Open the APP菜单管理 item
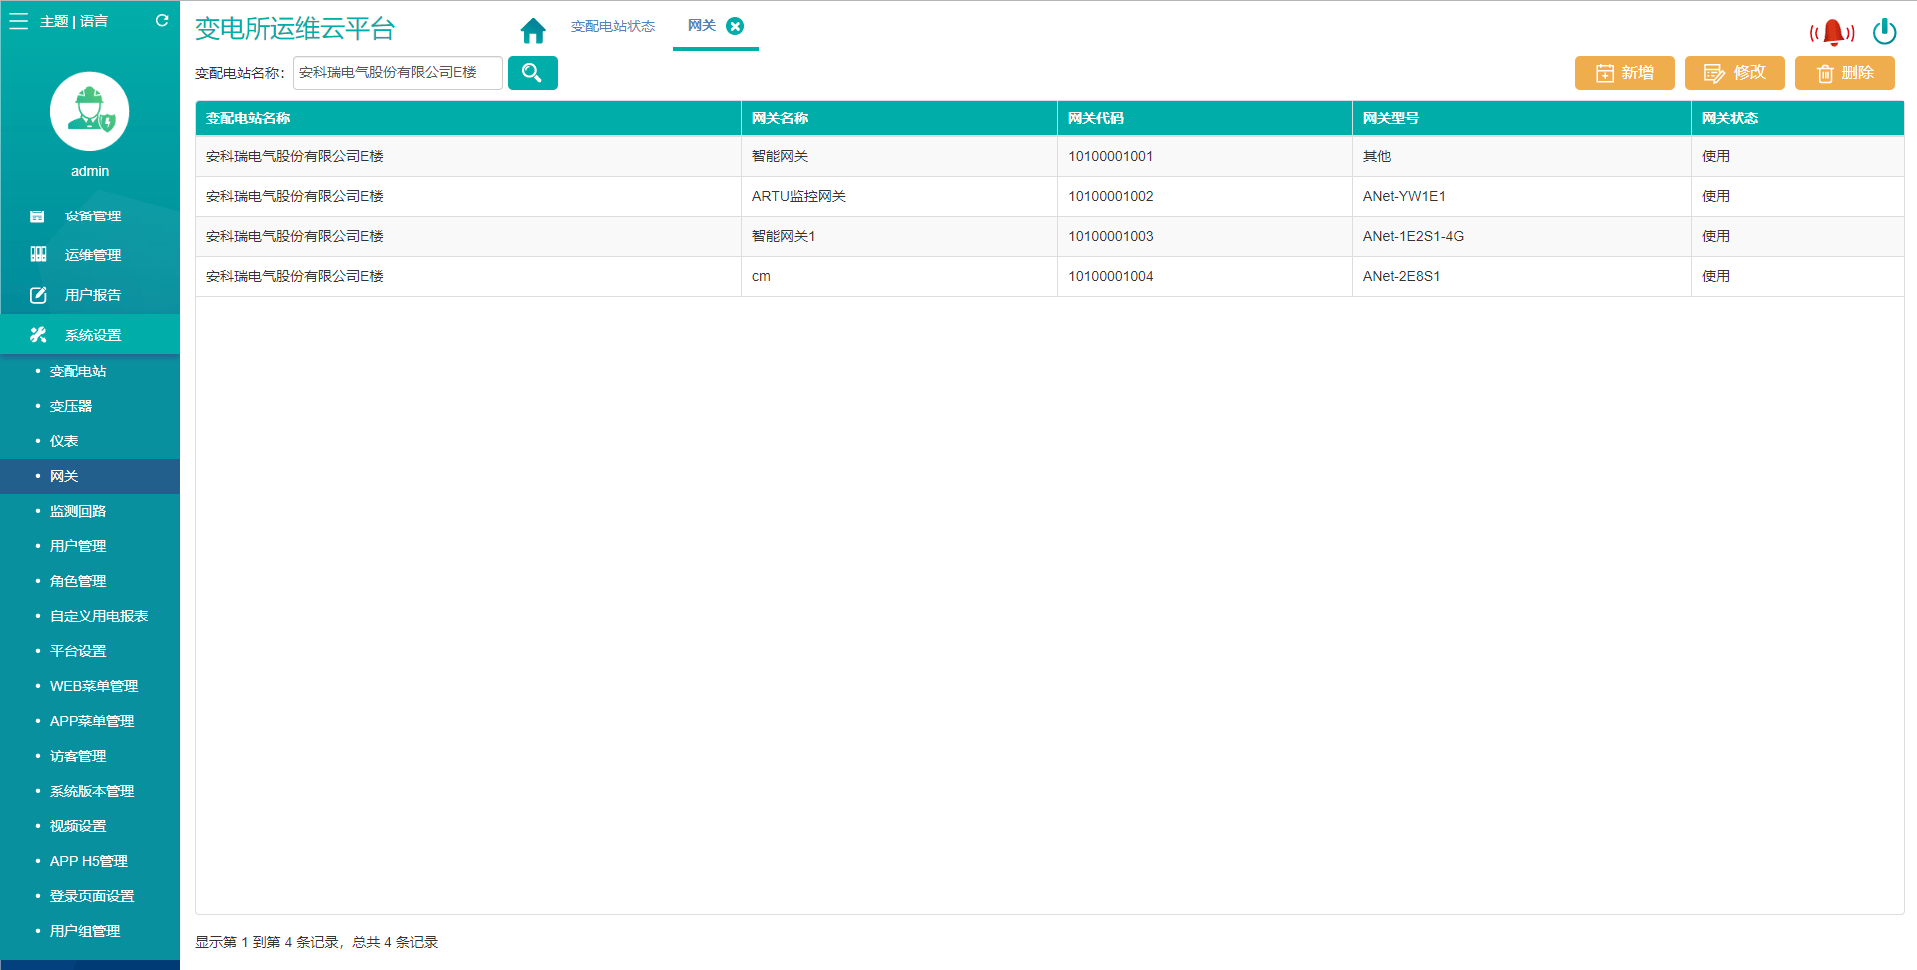This screenshot has height=970, width=1917. (90, 721)
